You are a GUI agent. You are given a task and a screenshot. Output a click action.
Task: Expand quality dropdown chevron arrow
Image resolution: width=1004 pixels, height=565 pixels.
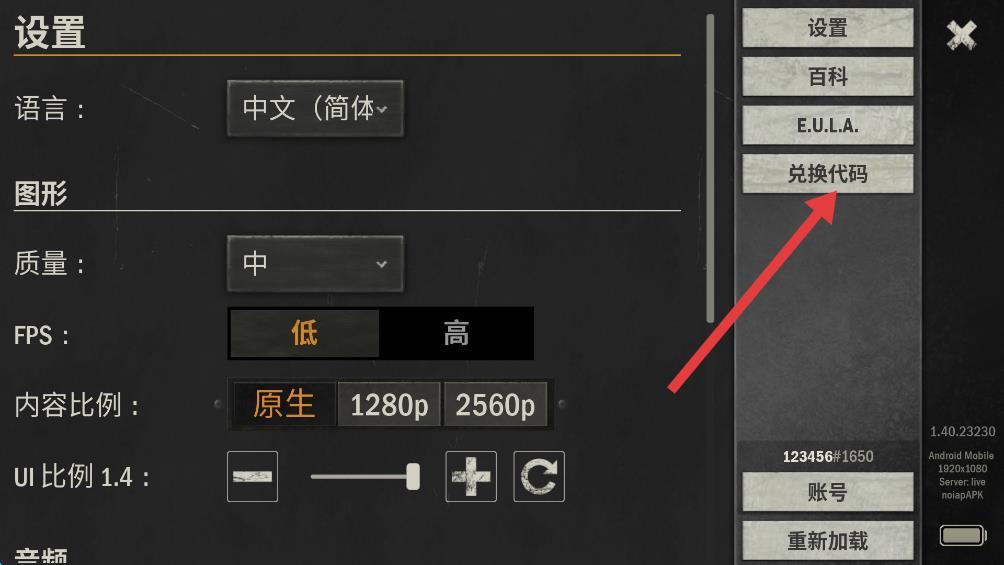click(x=382, y=264)
